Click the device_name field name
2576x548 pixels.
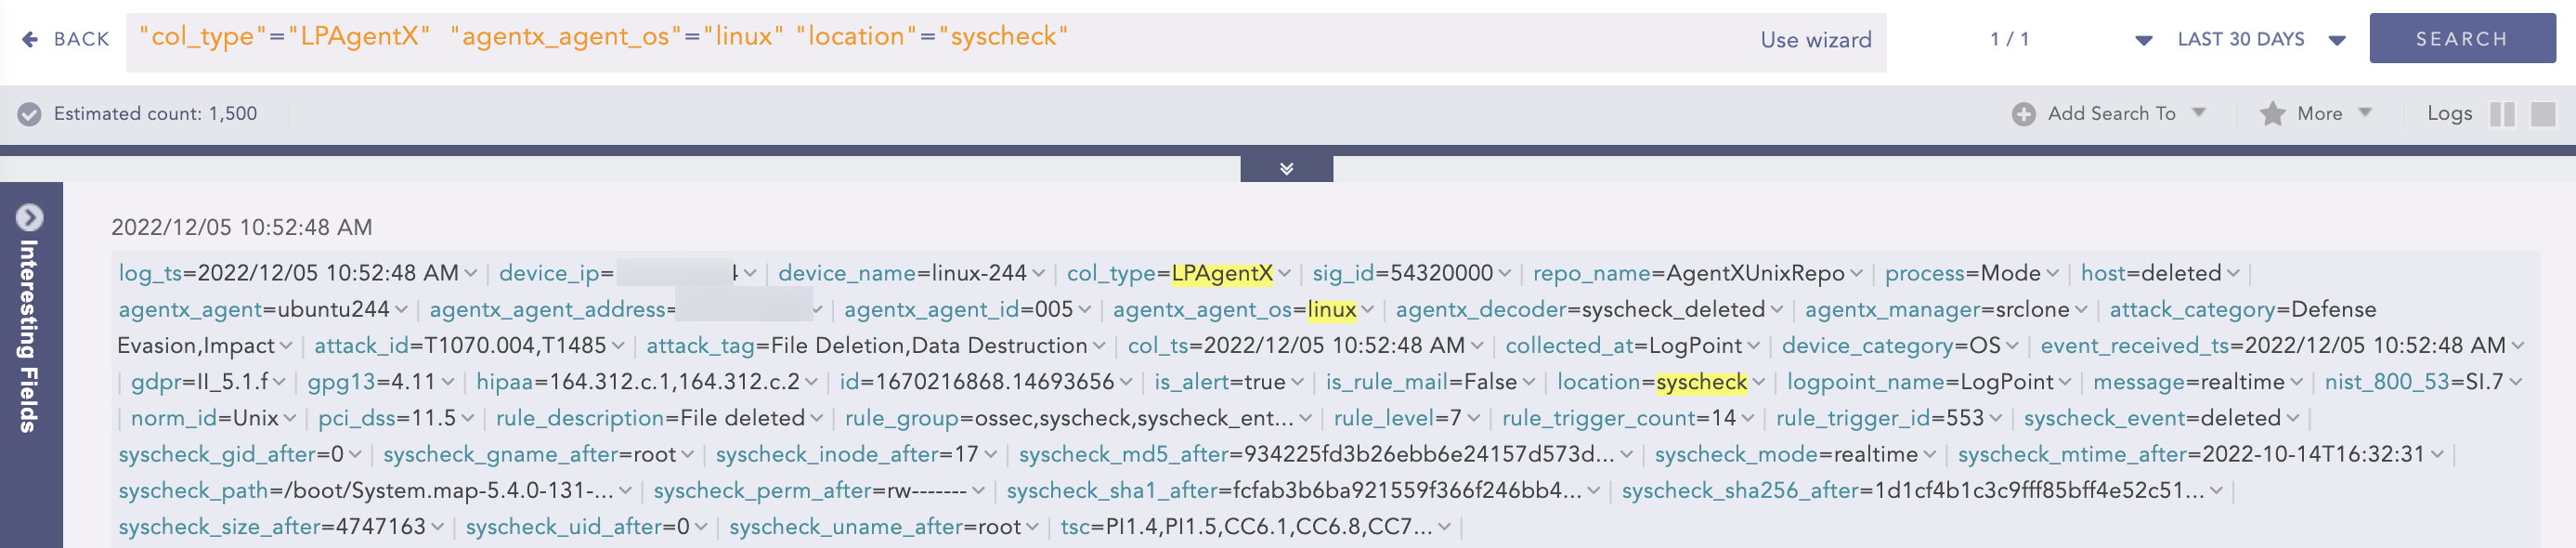point(846,273)
